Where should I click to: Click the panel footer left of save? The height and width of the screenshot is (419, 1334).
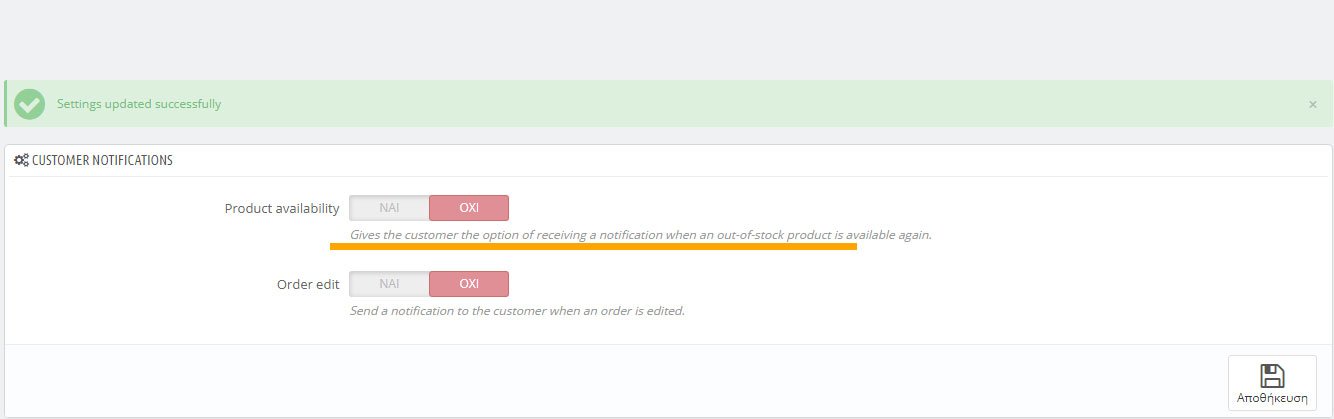tap(600, 380)
